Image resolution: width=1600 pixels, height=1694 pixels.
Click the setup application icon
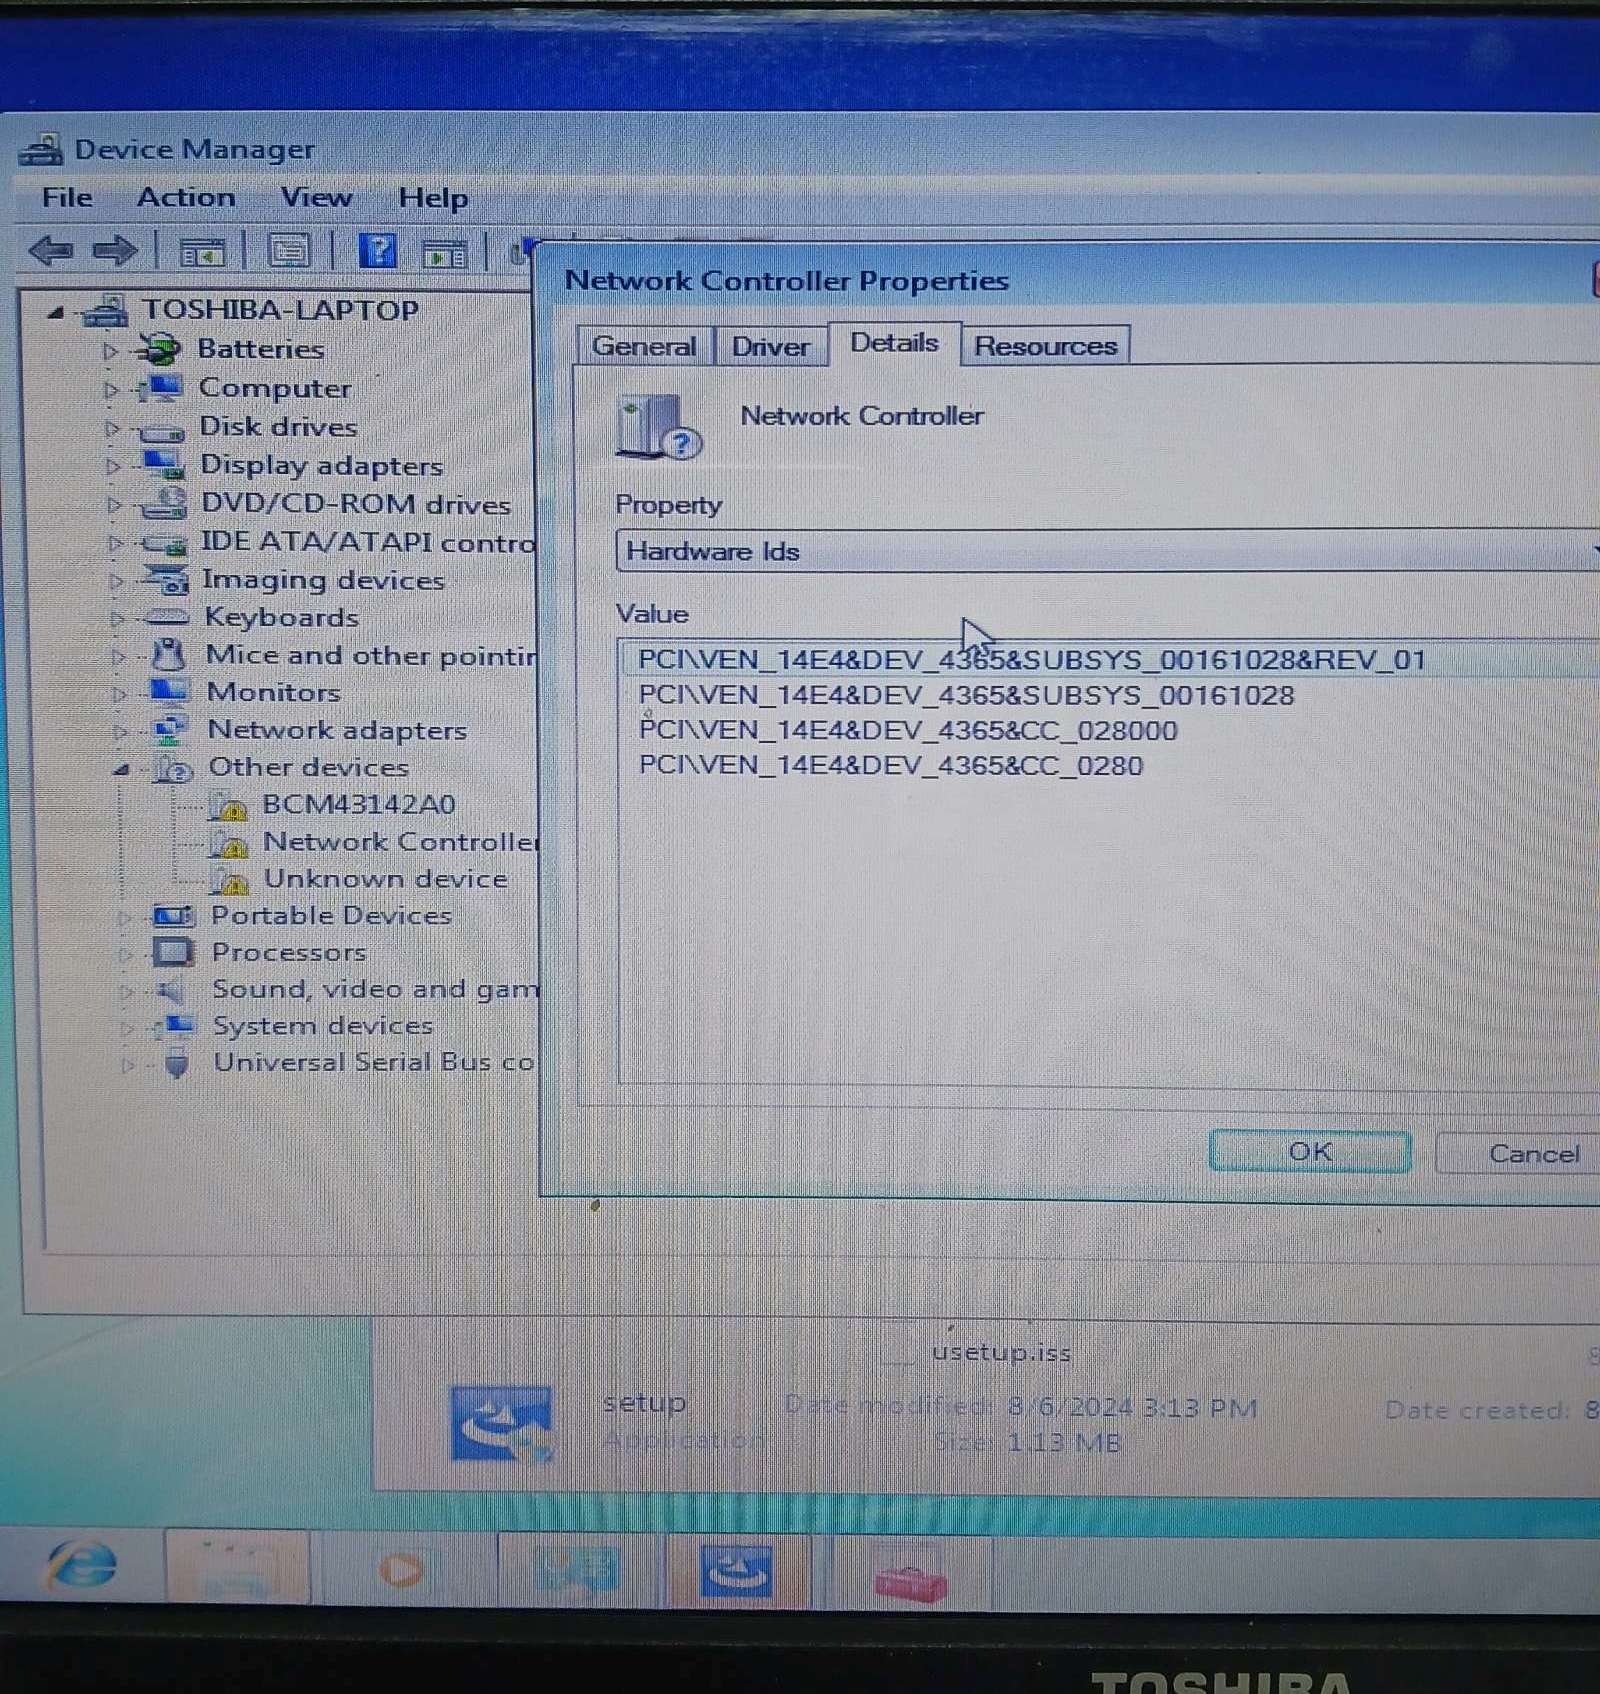tap(500, 1423)
